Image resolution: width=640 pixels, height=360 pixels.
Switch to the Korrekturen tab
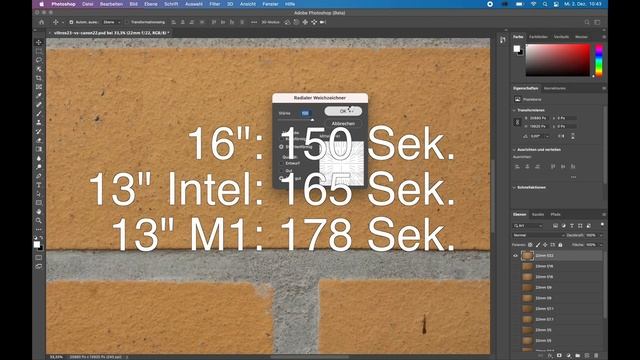coord(555,88)
